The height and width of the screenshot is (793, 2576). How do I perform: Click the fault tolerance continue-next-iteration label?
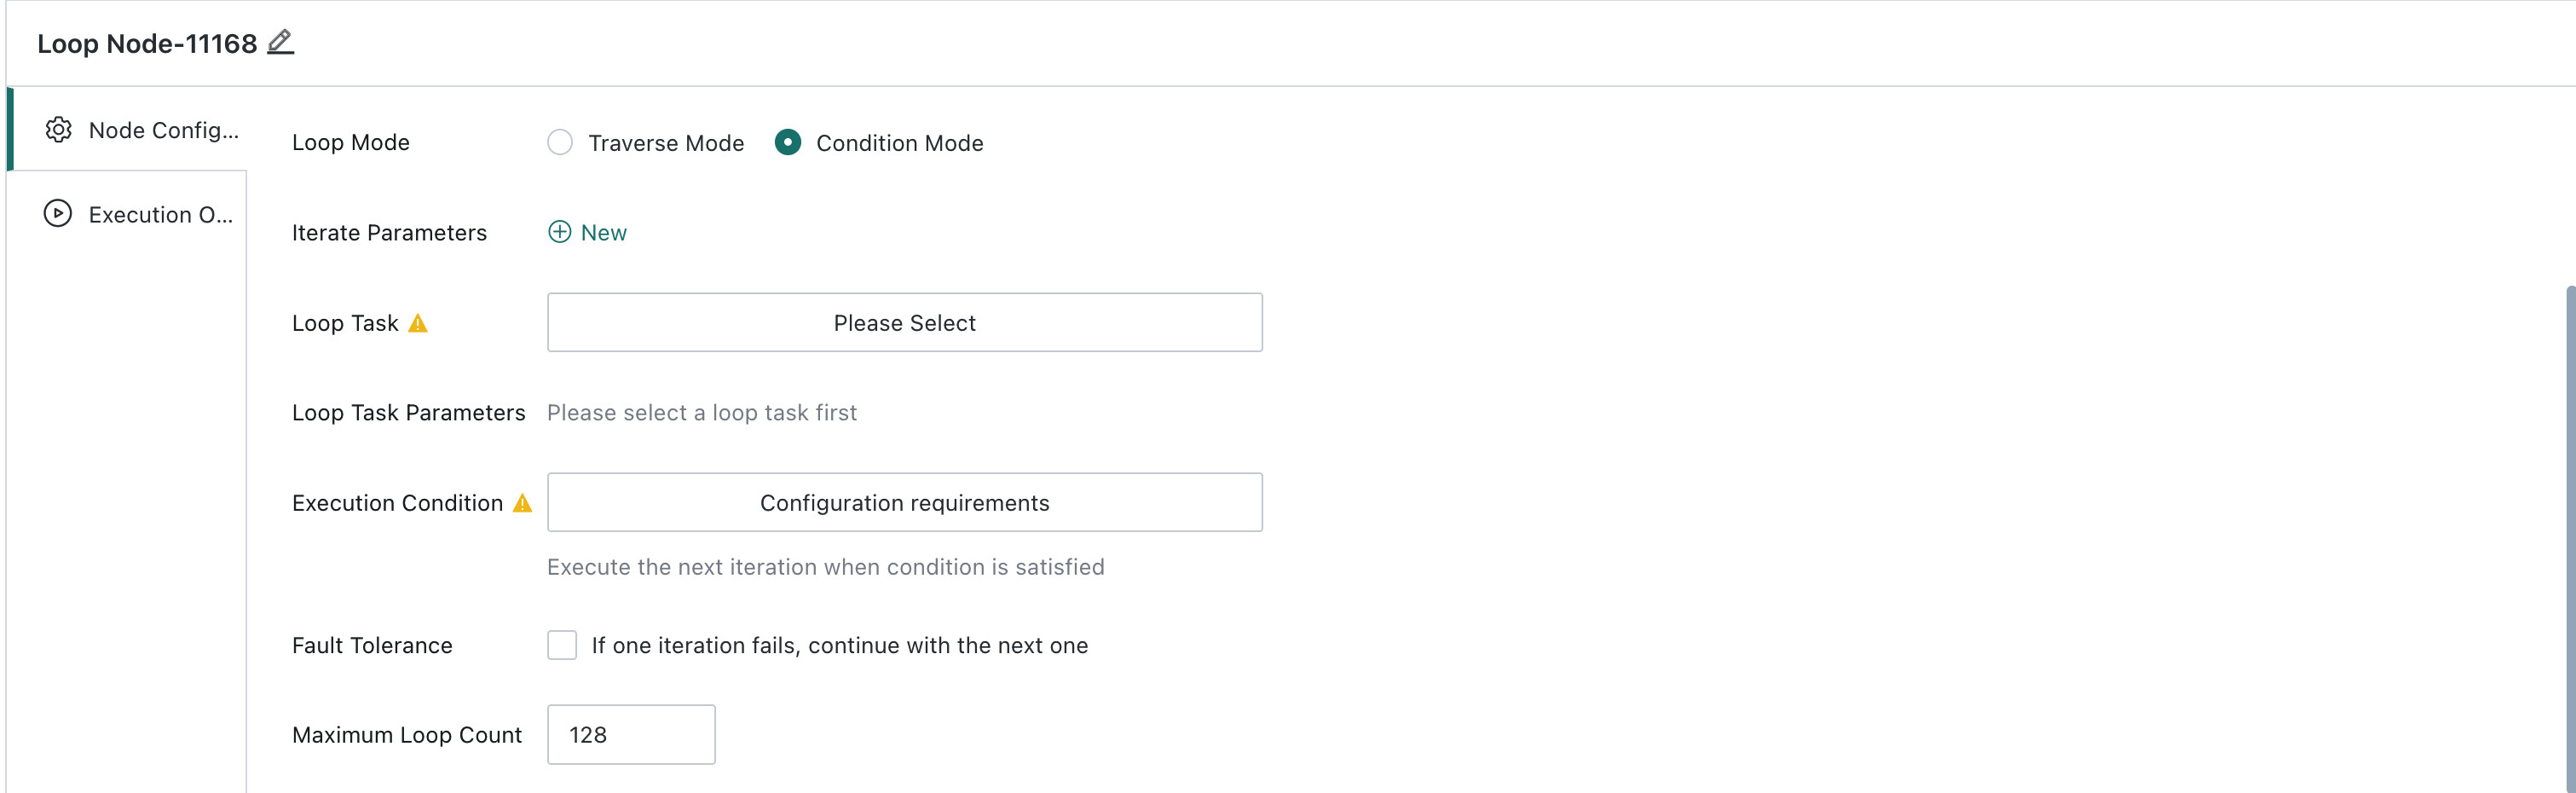point(840,645)
